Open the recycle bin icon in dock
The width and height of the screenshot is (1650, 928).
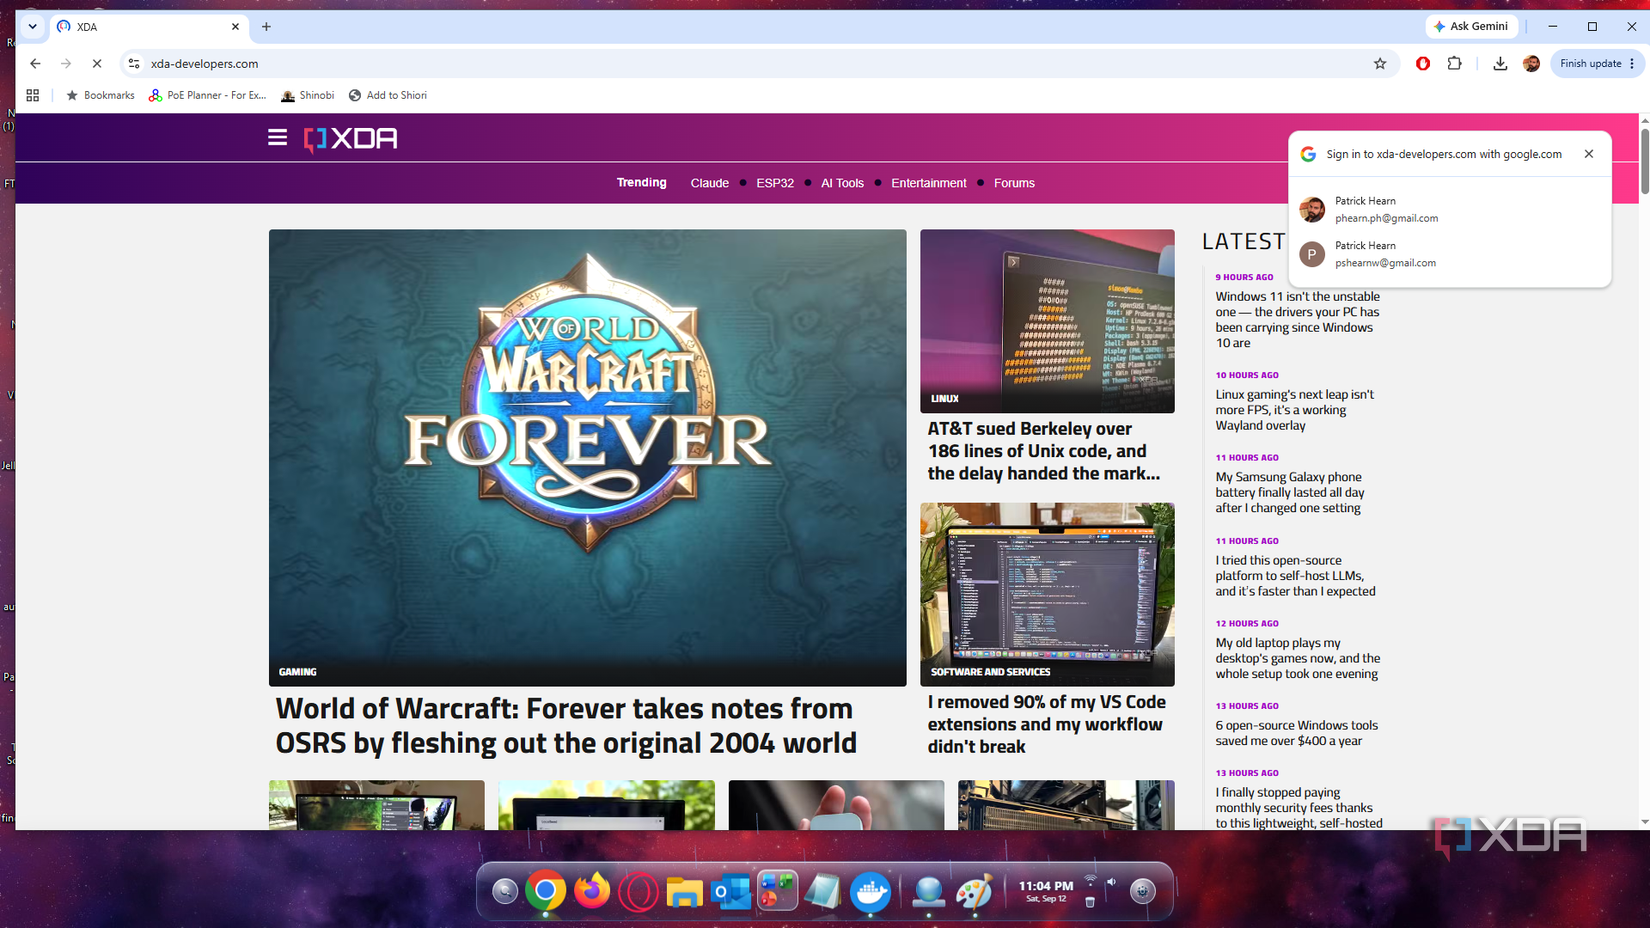click(1090, 901)
